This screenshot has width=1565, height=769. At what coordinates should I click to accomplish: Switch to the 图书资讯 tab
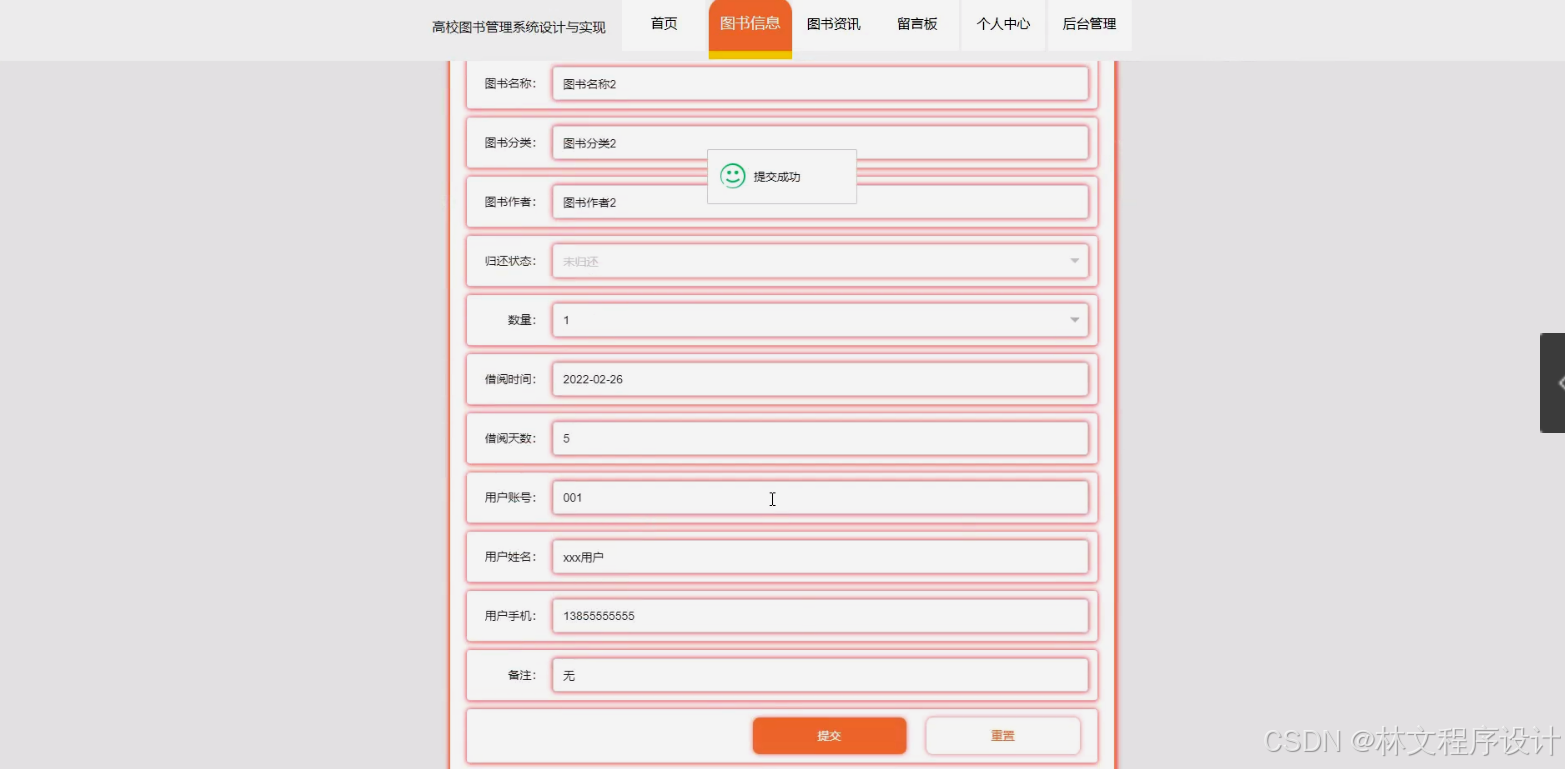click(834, 24)
